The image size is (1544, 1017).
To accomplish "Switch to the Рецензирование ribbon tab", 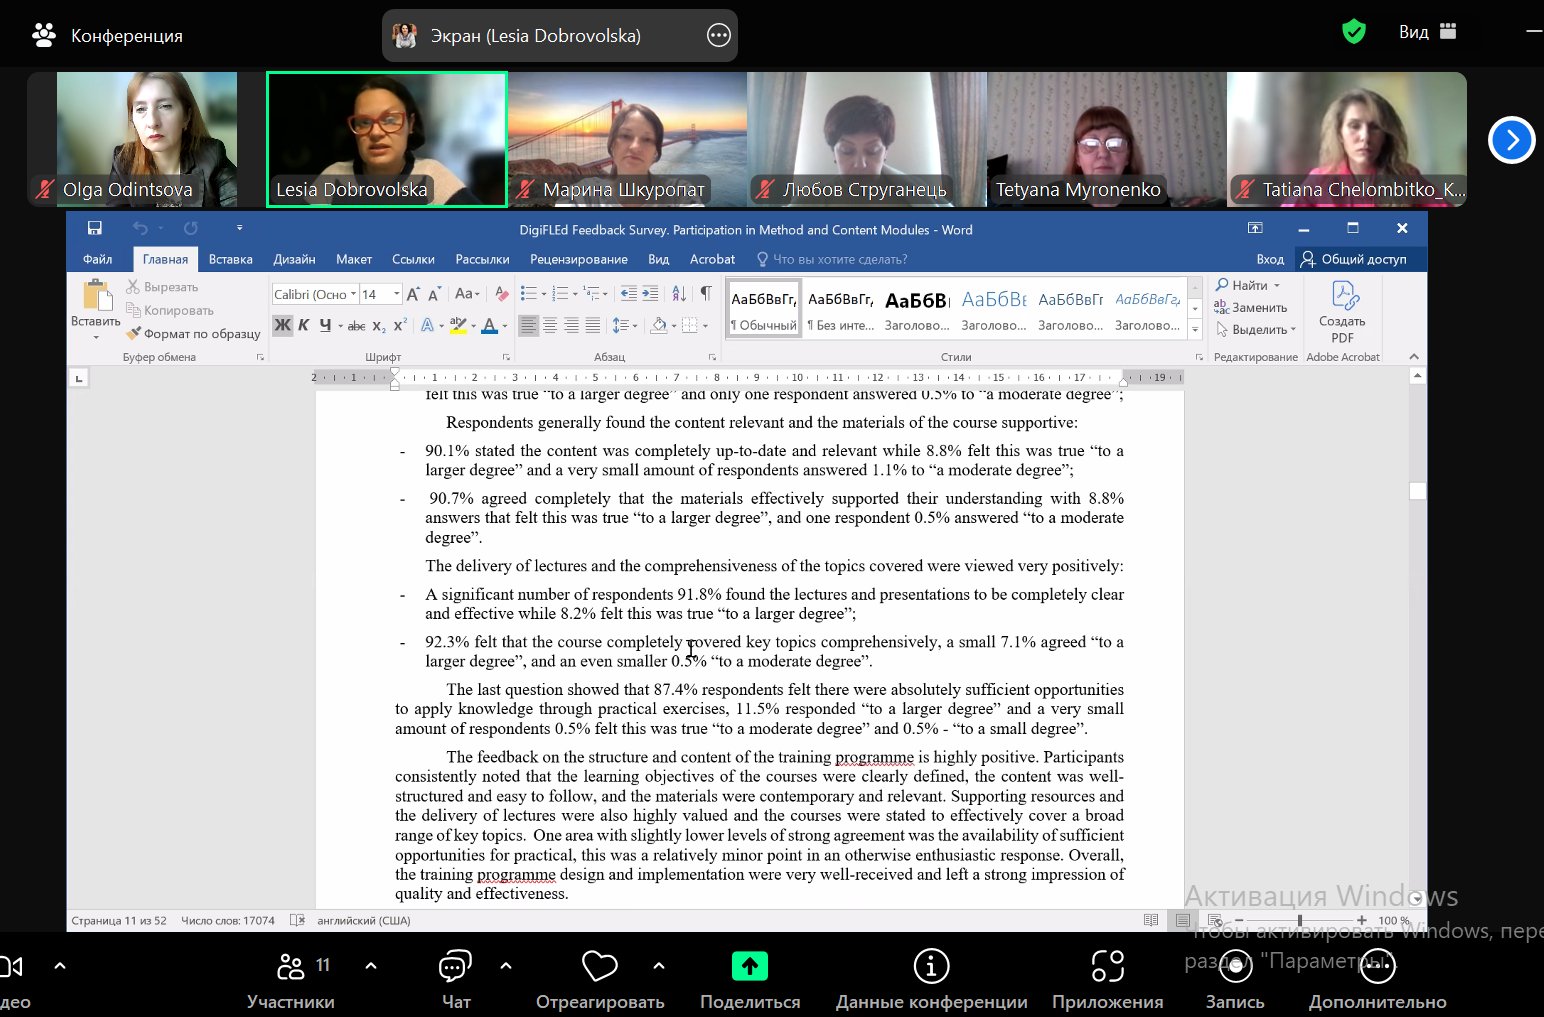I will [579, 259].
